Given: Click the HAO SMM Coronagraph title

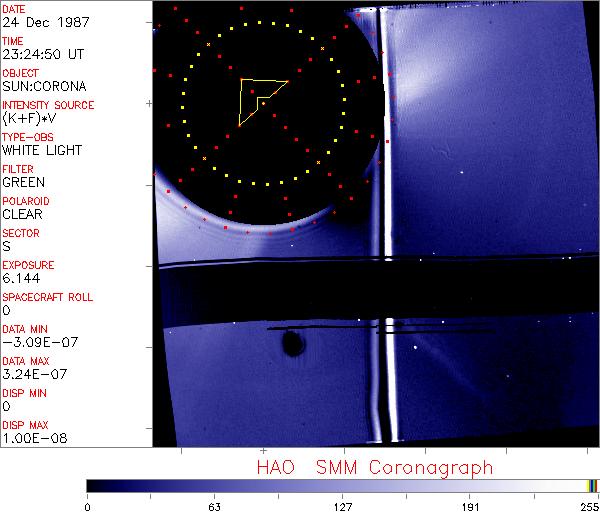Looking at the screenshot, I should pos(374,467).
